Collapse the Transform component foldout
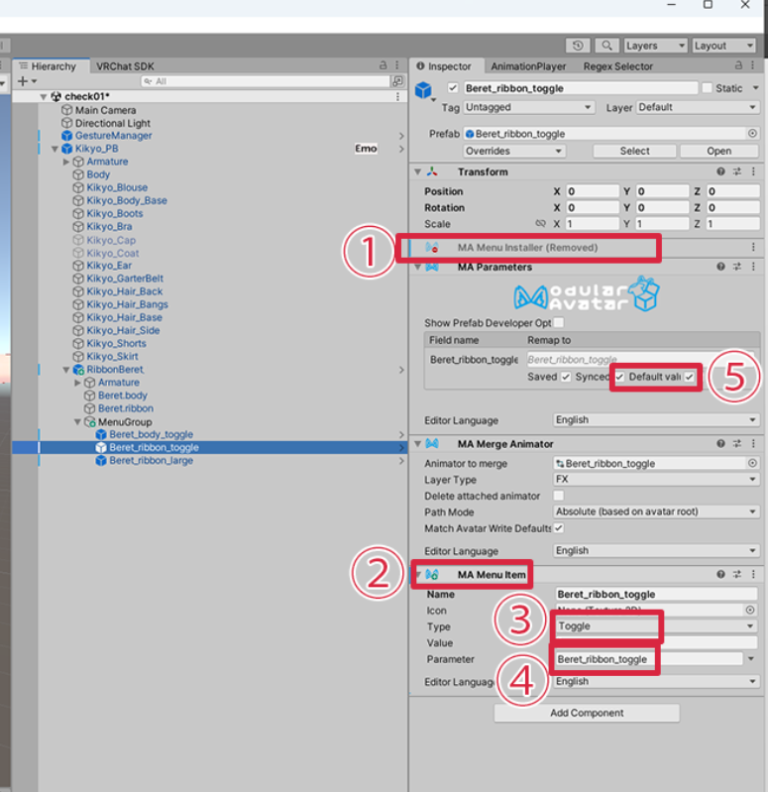Image resolution: width=768 pixels, height=792 pixels. (x=418, y=172)
